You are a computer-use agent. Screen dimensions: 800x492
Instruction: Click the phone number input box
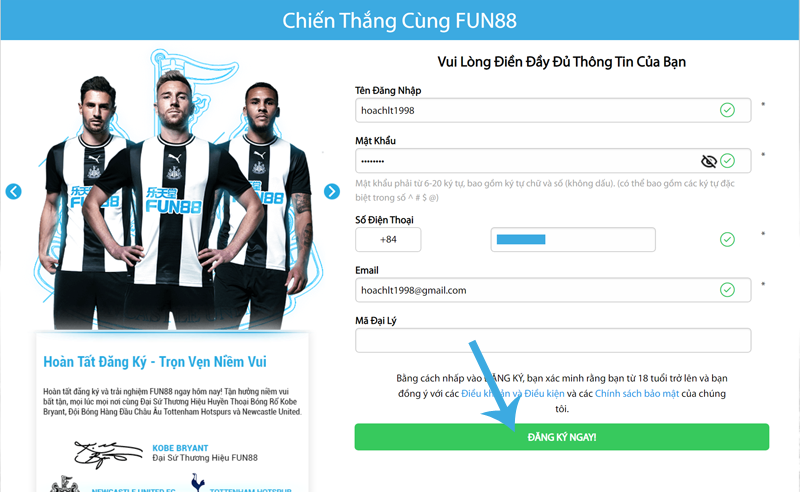point(573,239)
